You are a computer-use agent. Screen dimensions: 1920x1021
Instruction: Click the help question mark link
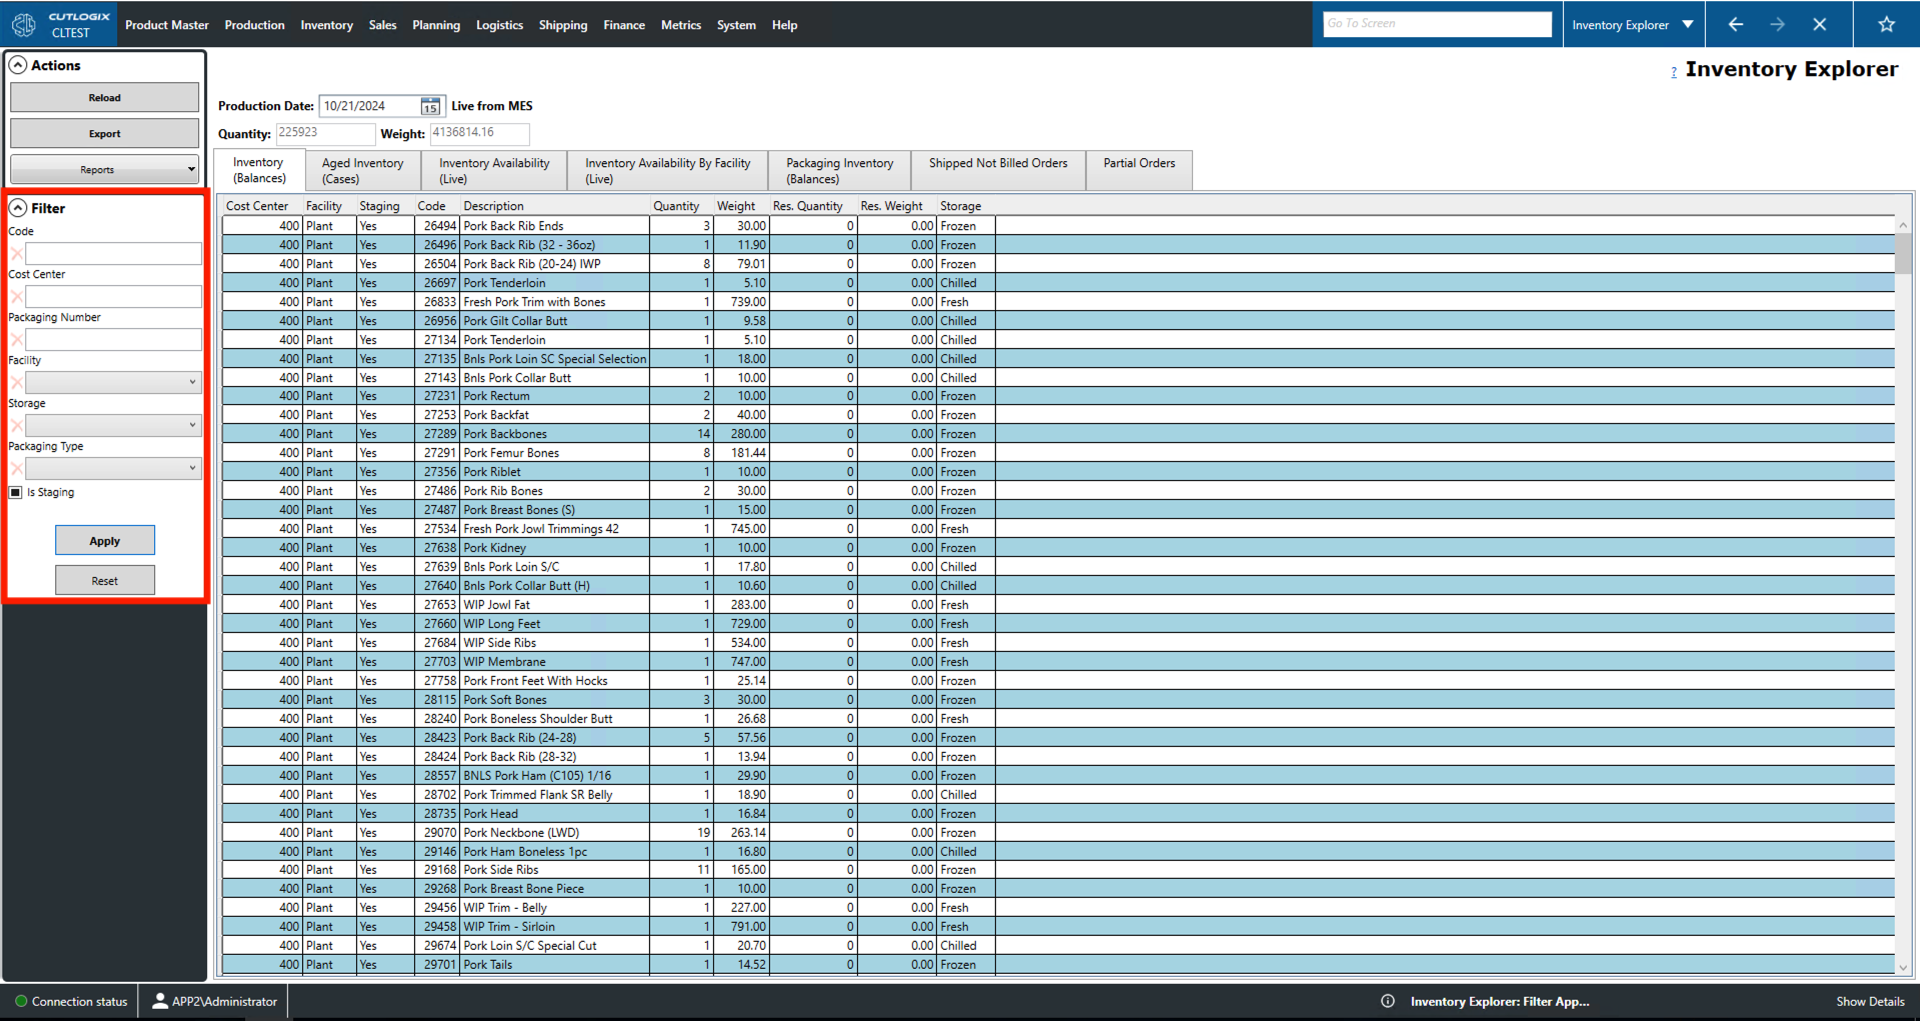tap(1673, 72)
